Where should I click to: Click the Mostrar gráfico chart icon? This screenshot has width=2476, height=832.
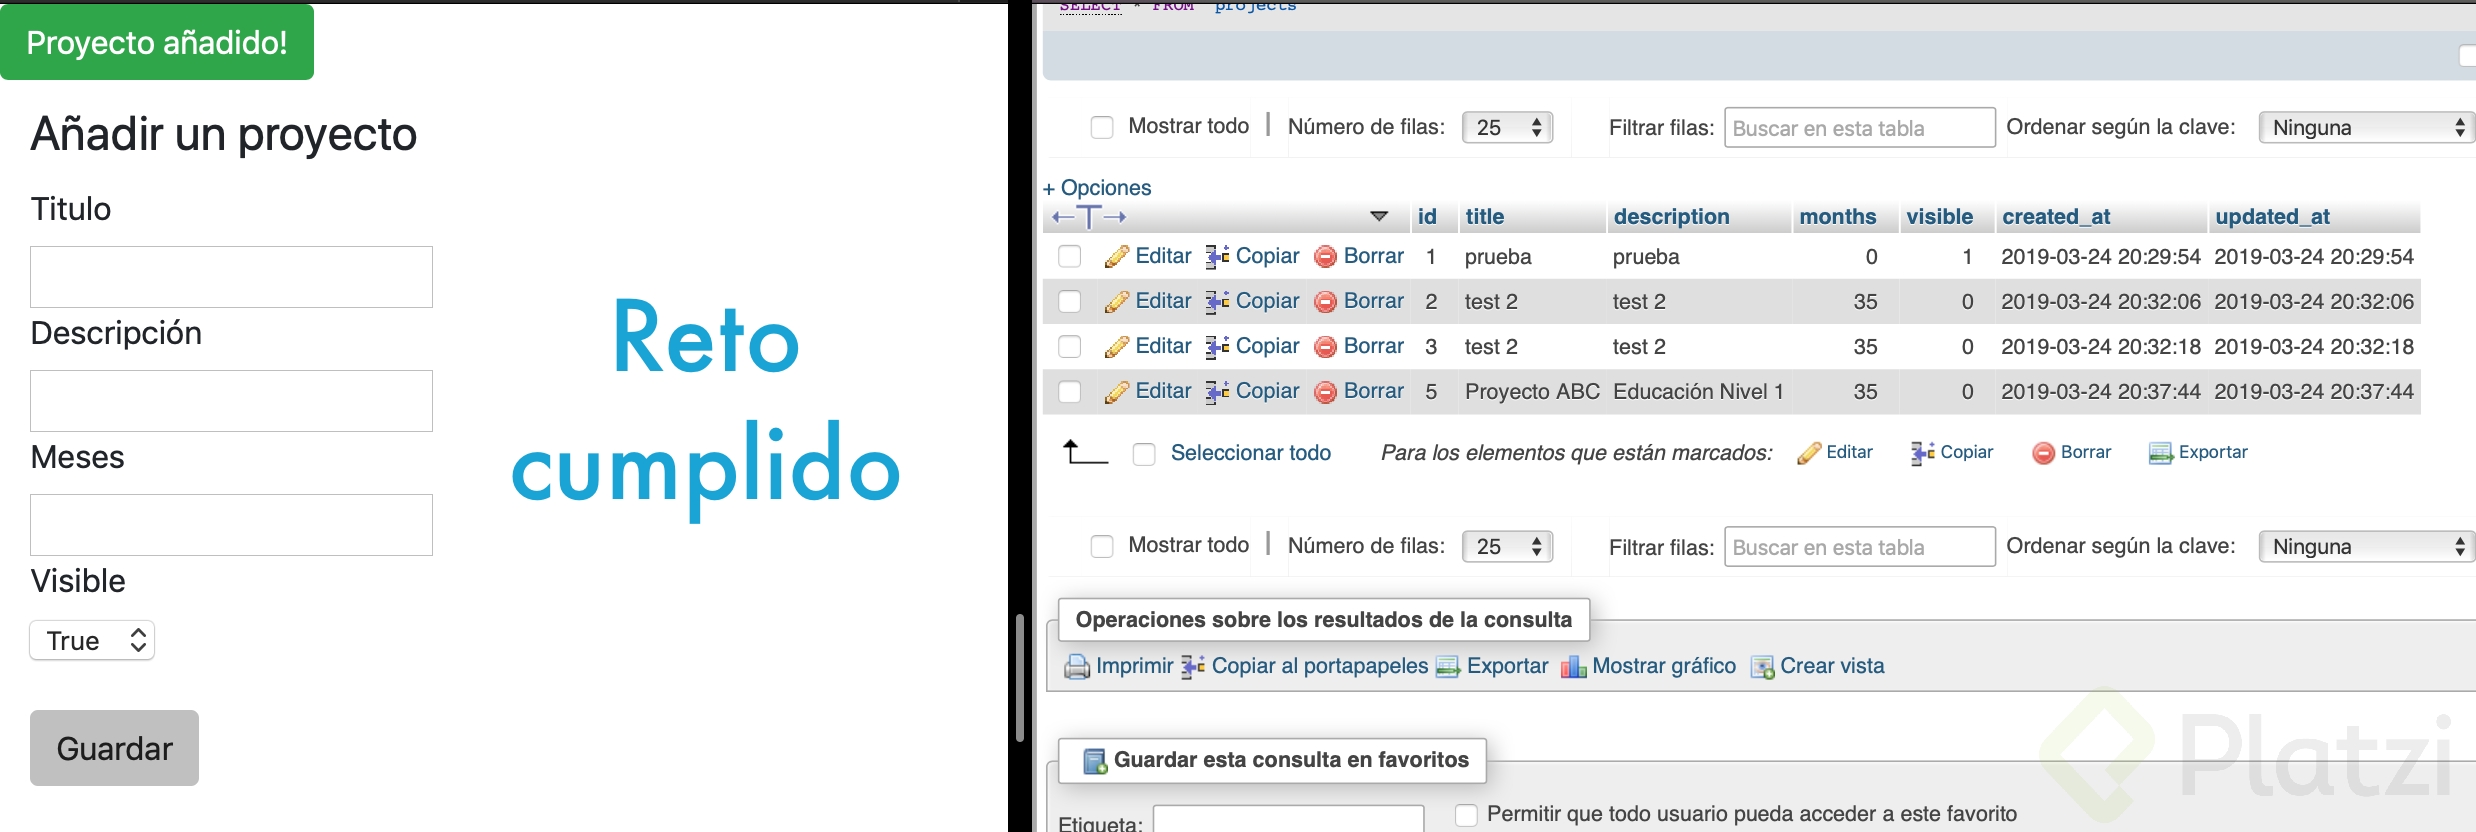click(x=1574, y=667)
